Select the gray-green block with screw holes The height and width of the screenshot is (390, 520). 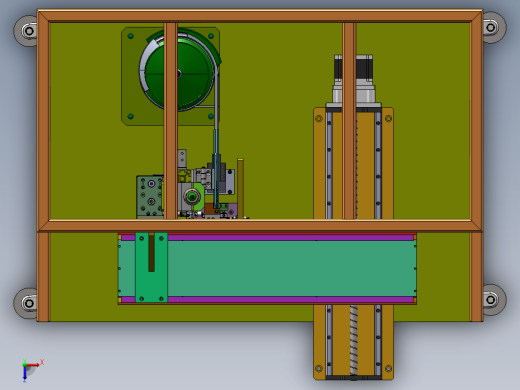pos(150,197)
